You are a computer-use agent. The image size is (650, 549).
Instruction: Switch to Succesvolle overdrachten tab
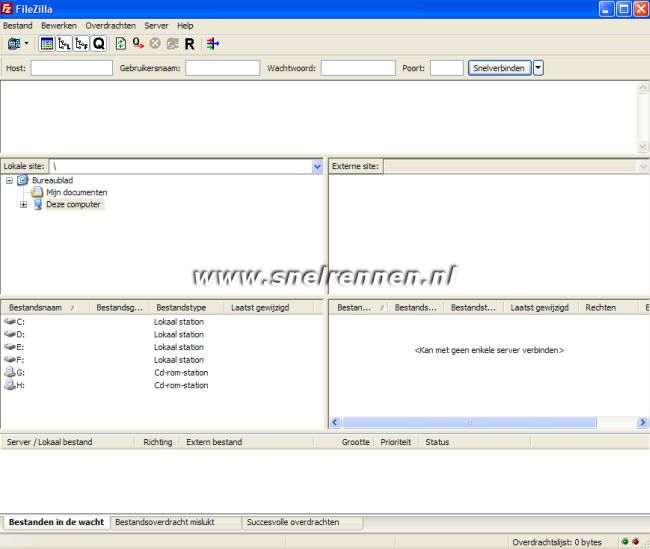point(303,522)
